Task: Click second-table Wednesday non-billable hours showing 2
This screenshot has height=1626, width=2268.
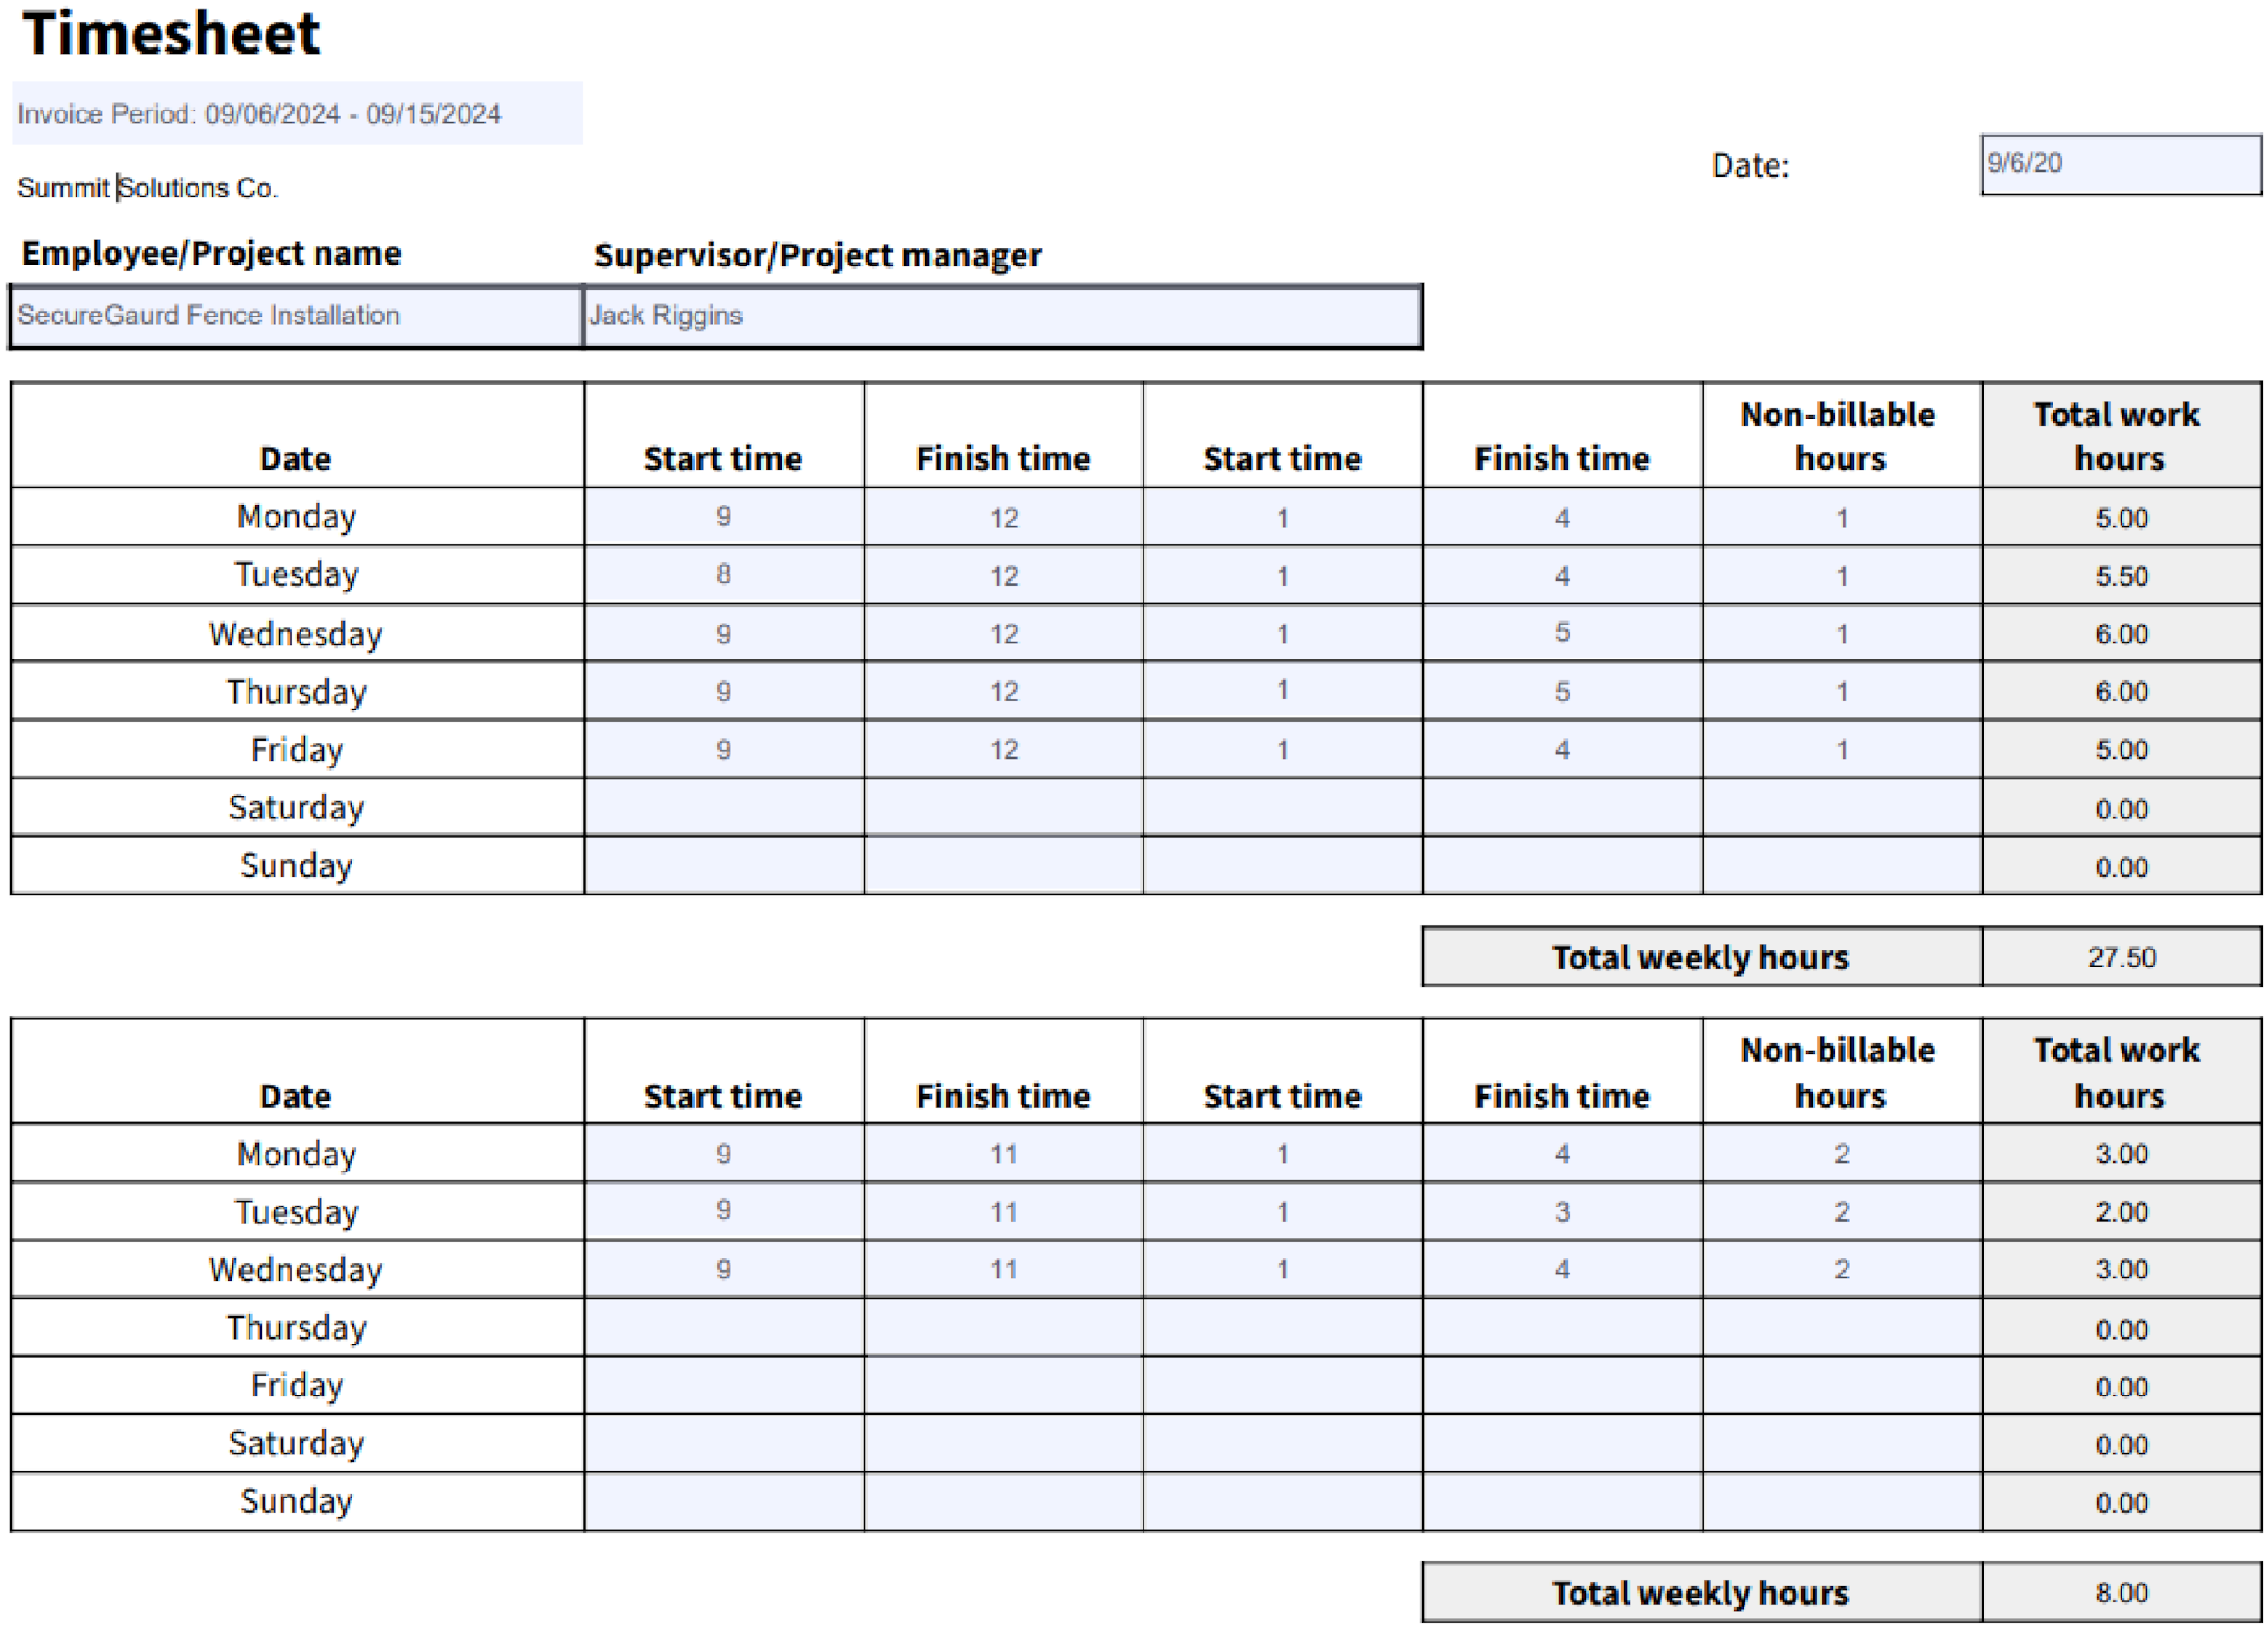Action: pos(1841,1269)
